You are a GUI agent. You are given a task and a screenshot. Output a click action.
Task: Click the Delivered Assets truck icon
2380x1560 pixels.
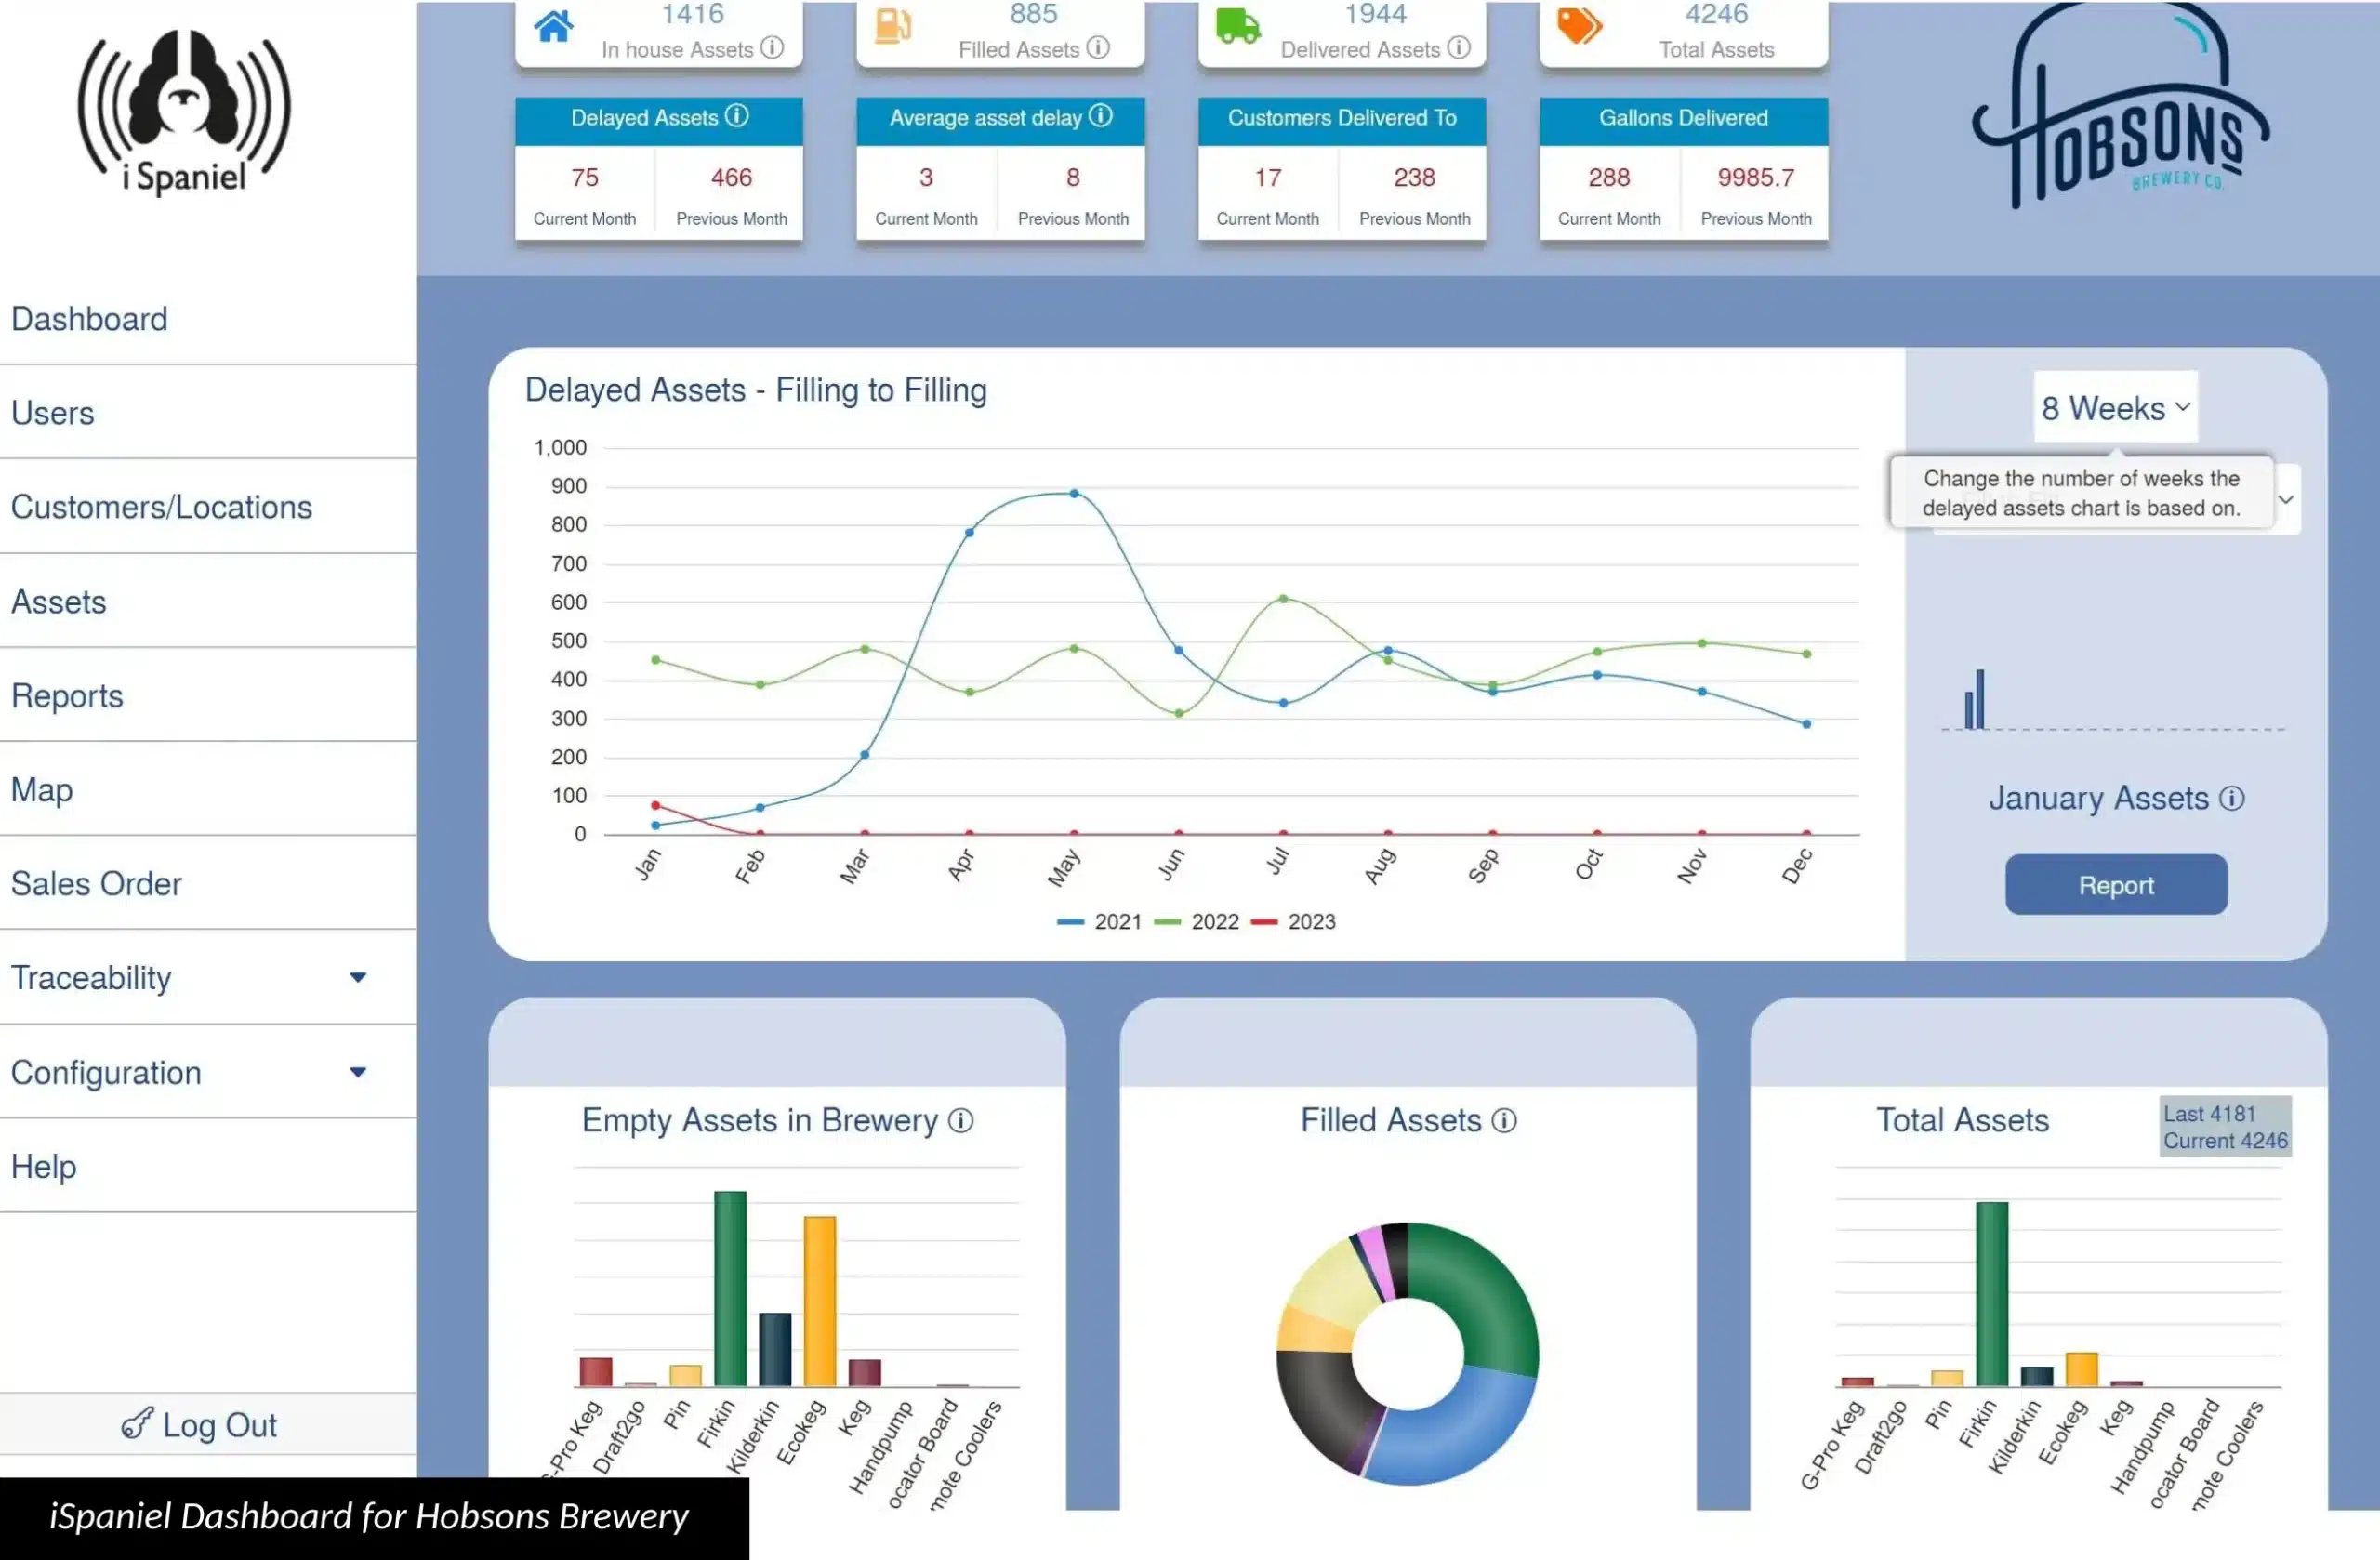(1237, 25)
